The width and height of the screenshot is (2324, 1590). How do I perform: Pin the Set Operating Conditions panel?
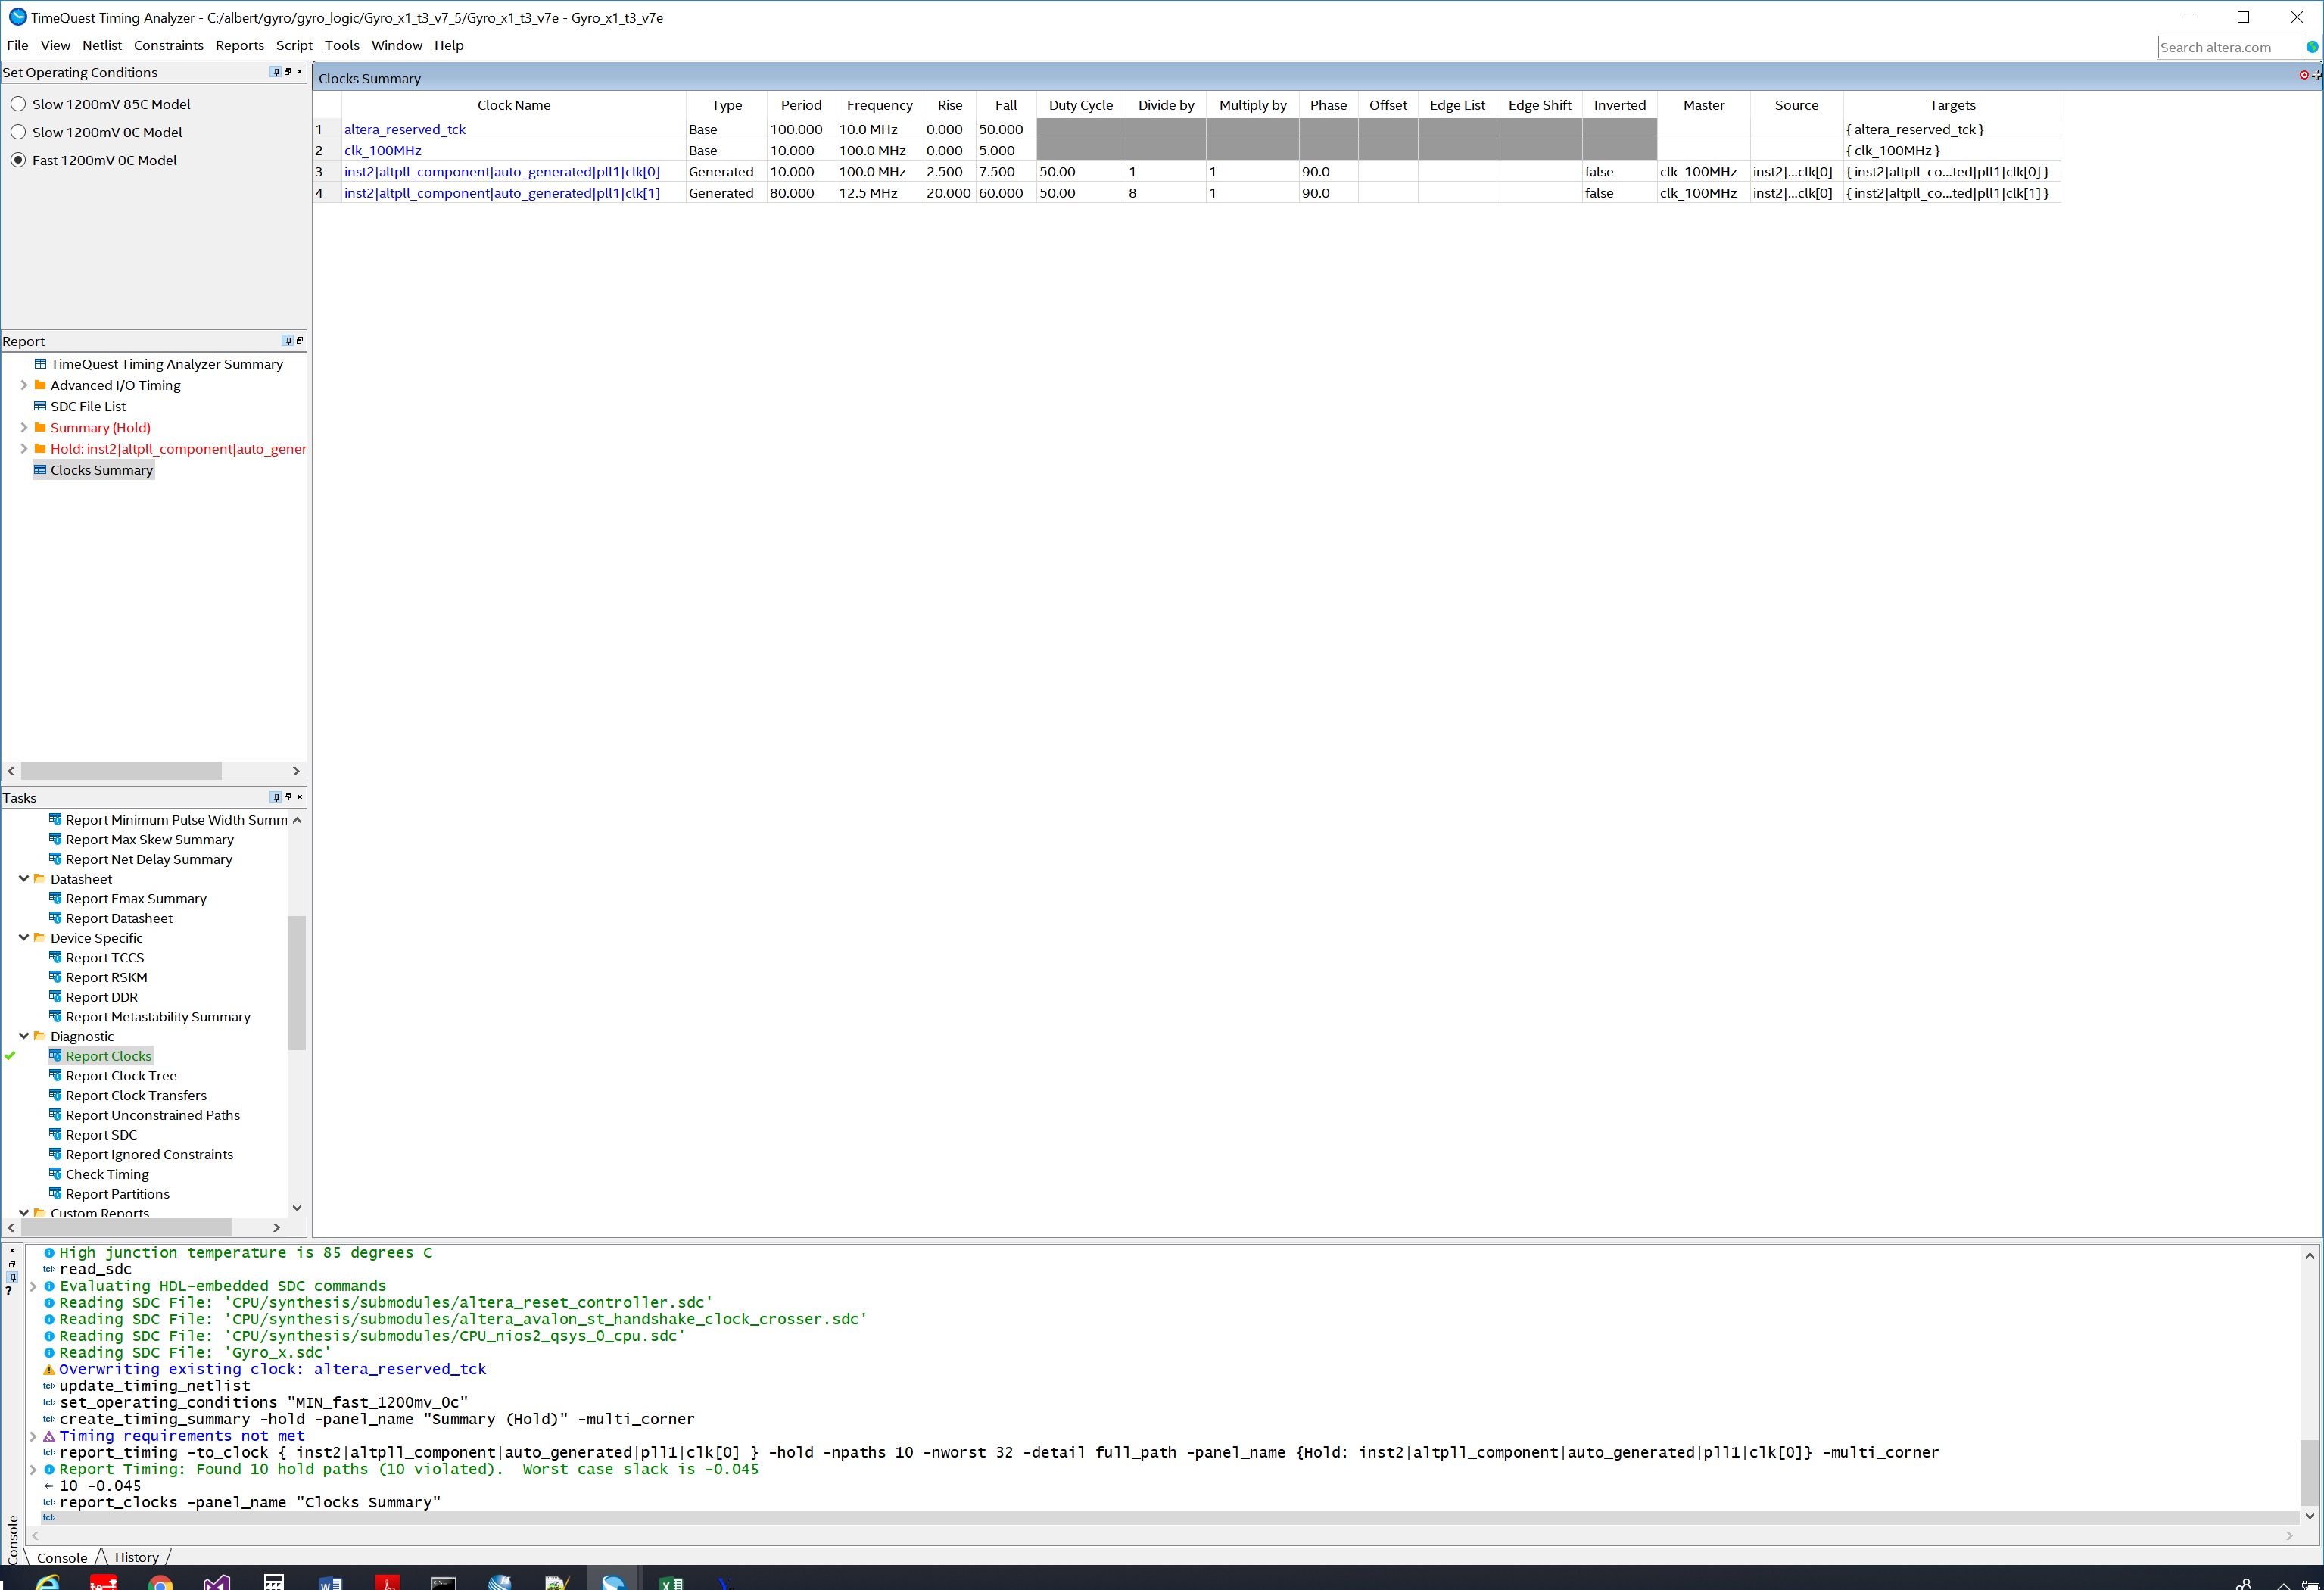(276, 72)
